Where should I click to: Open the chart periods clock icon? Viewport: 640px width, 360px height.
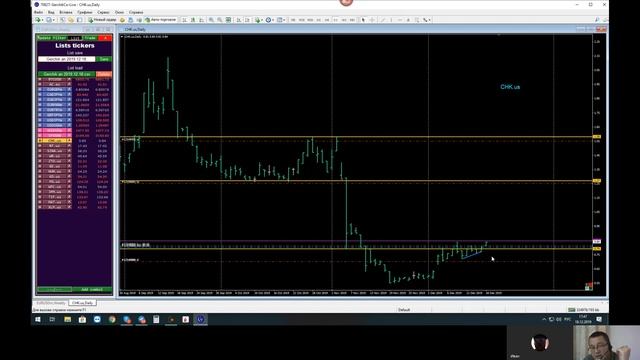click(x=268, y=20)
